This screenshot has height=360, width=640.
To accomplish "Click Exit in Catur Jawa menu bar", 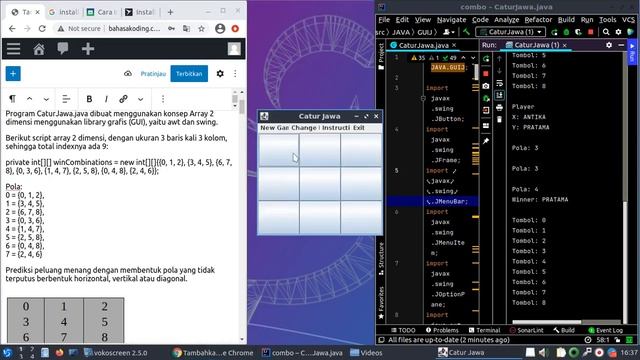I will coord(359,128).
